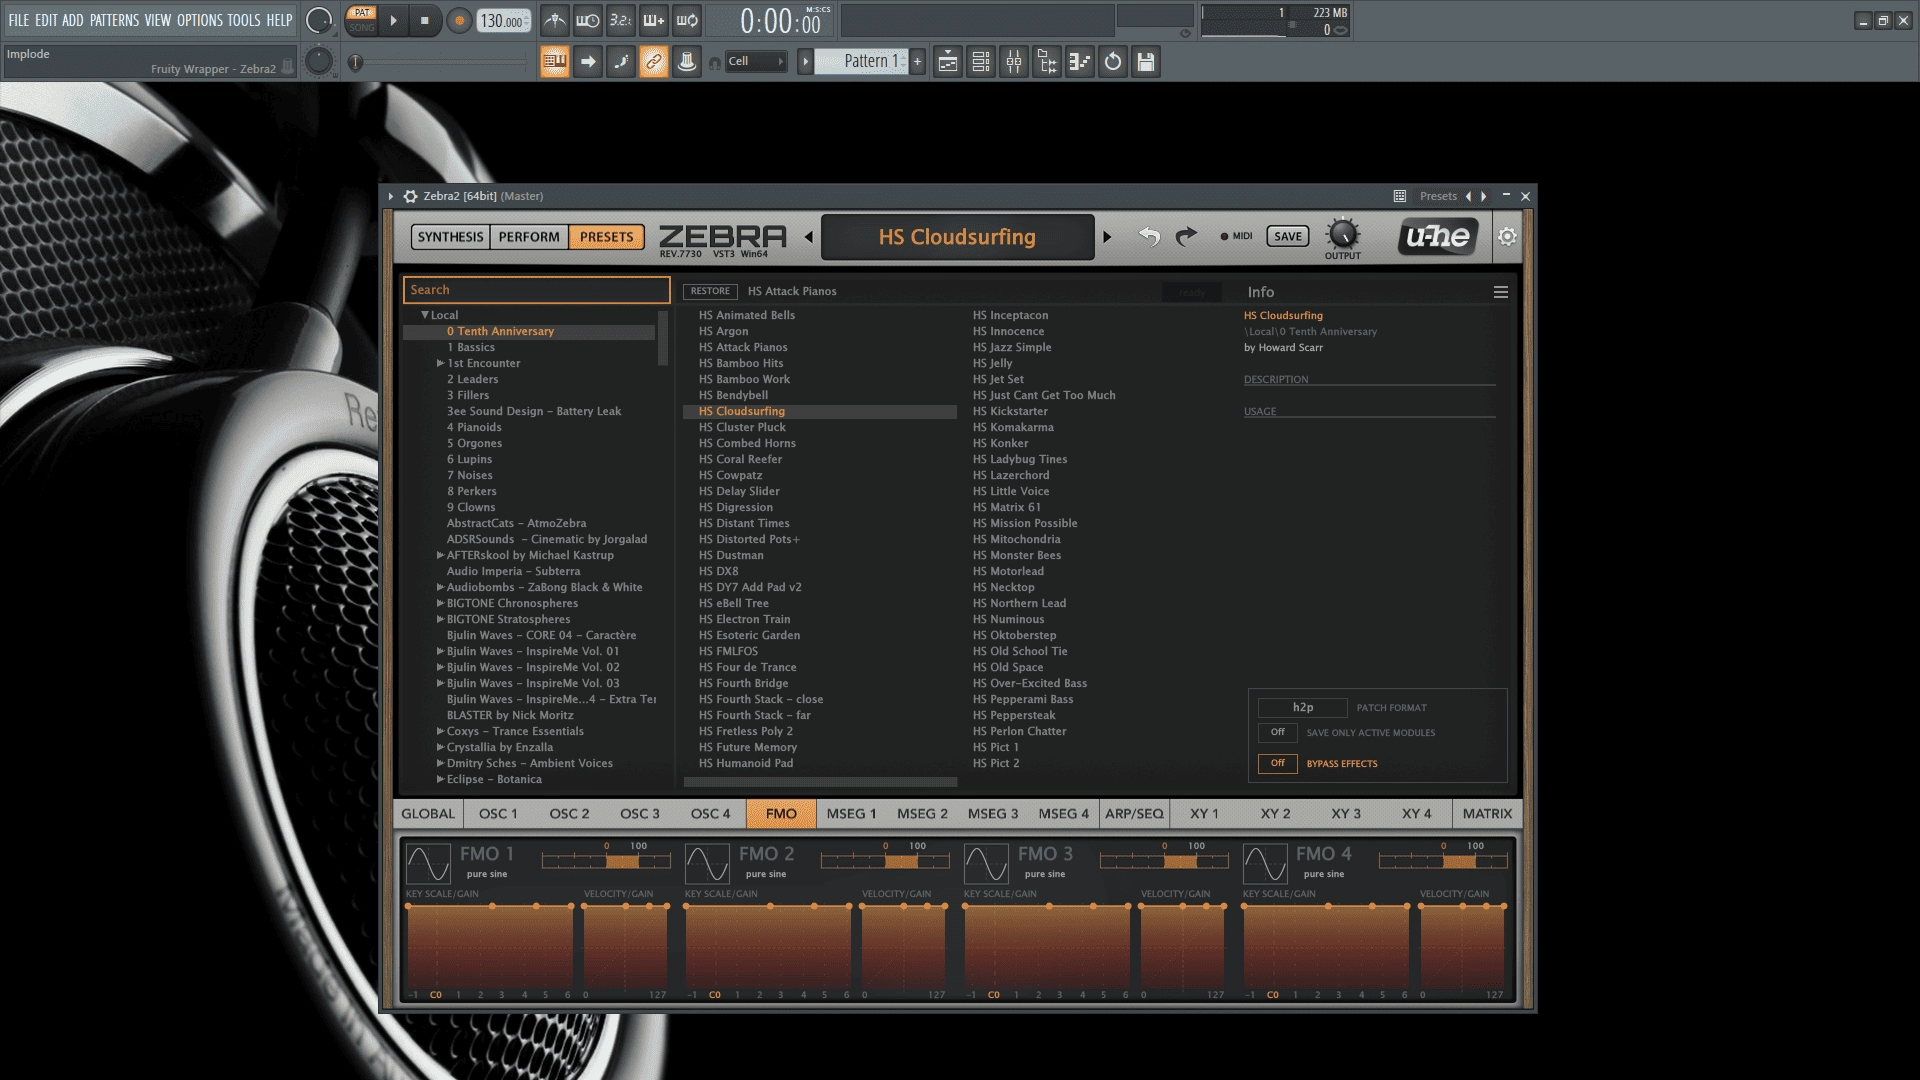The width and height of the screenshot is (1920, 1080).
Task: Open the FILE menu
Action: [x=18, y=20]
